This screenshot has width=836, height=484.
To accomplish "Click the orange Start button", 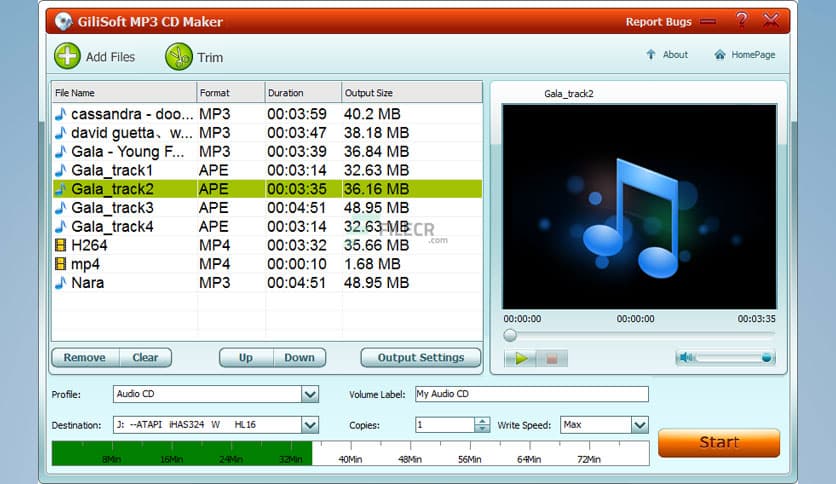I will (719, 442).
